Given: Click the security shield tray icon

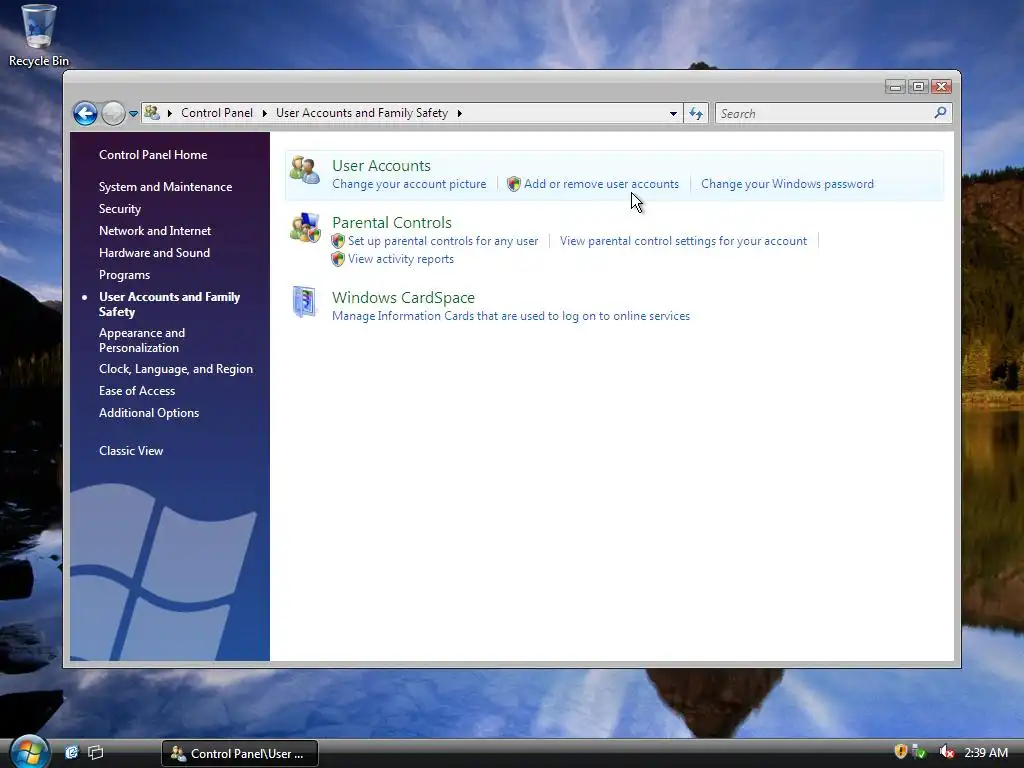Looking at the screenshot, I should pos(901,752).
